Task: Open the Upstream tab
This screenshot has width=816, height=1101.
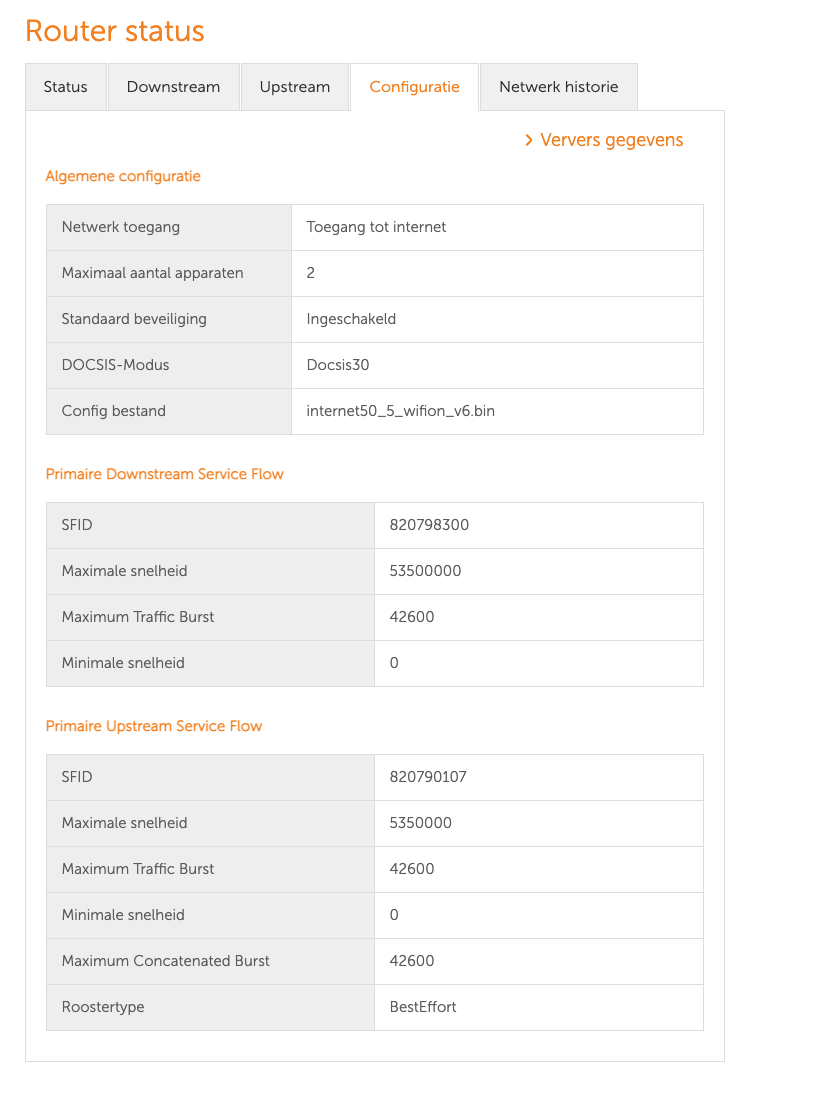Action: 294,87
